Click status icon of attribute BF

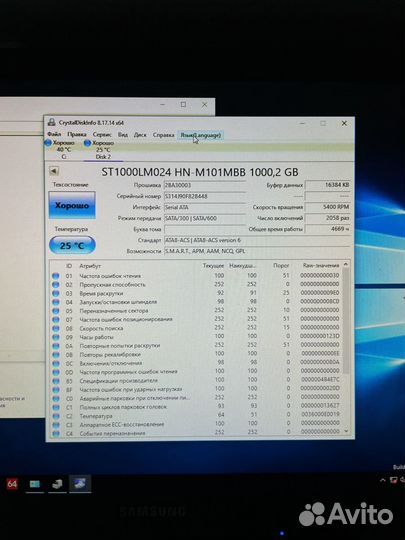(x=55, y=390)
